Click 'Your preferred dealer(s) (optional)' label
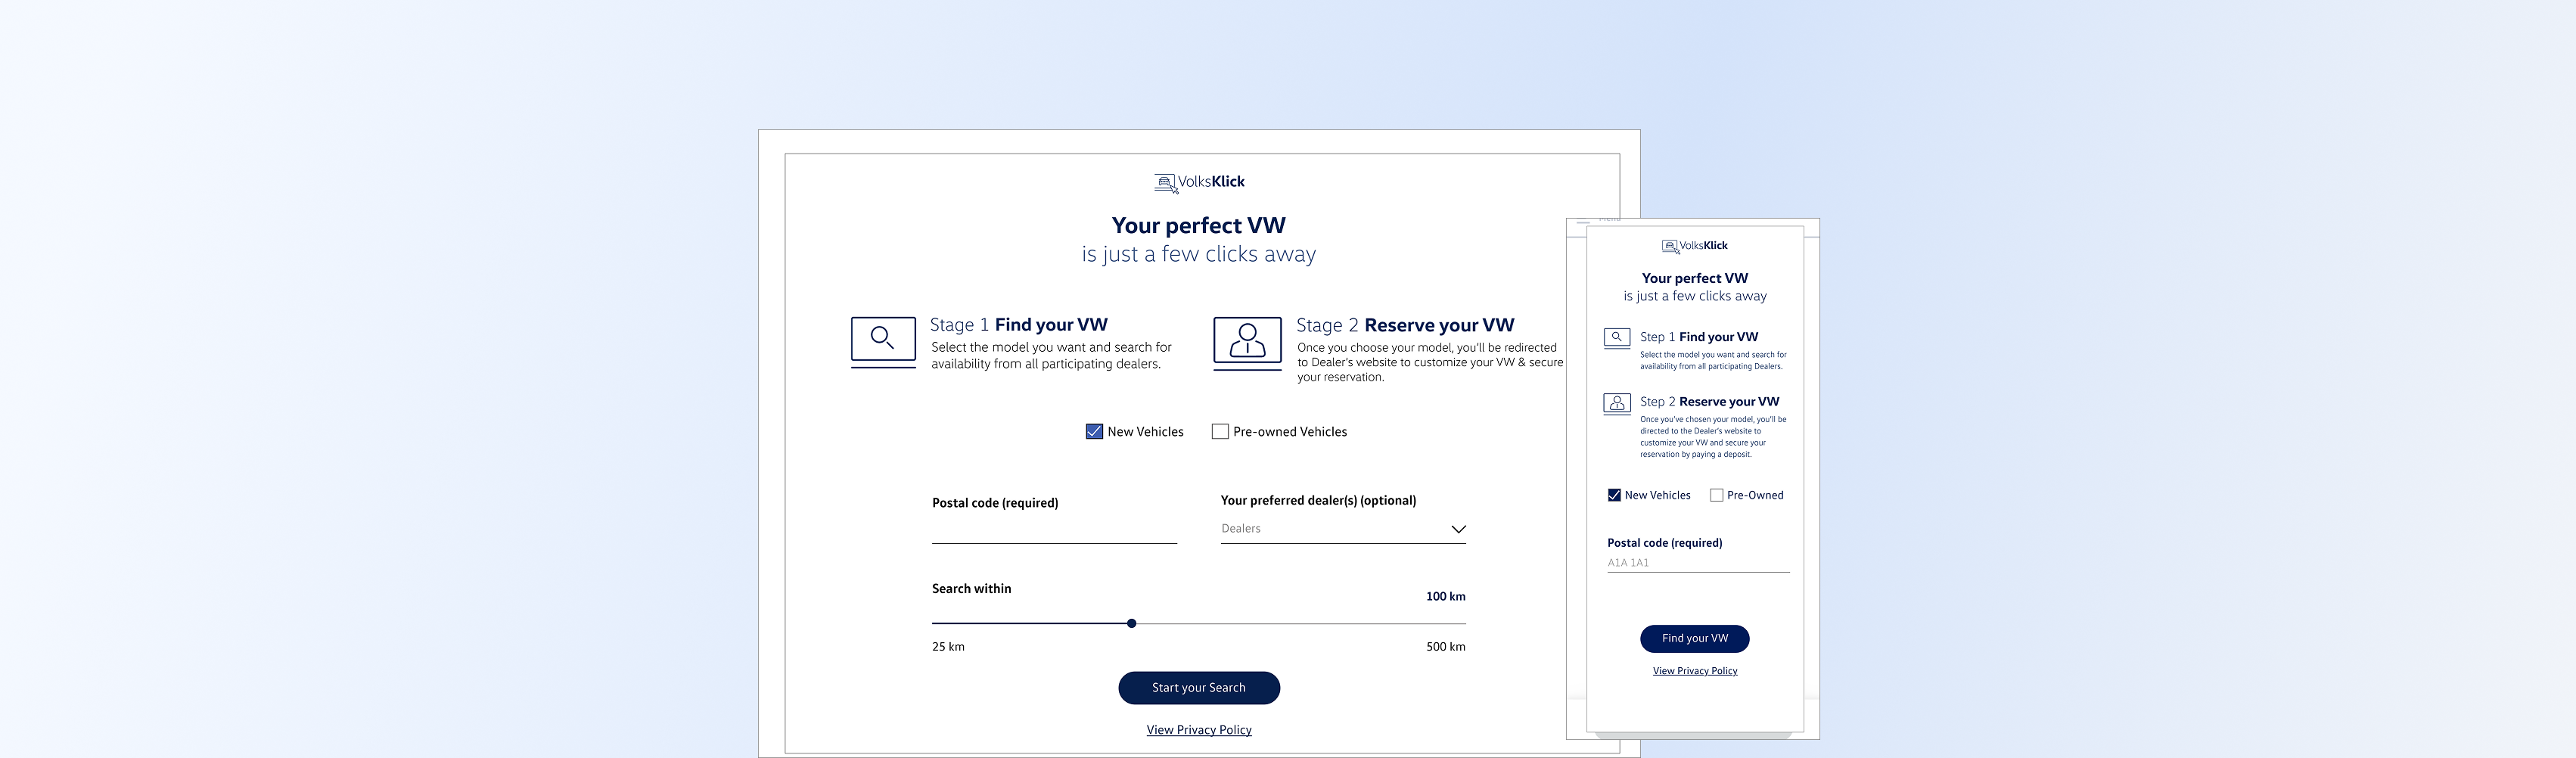 click(1318, 501)
